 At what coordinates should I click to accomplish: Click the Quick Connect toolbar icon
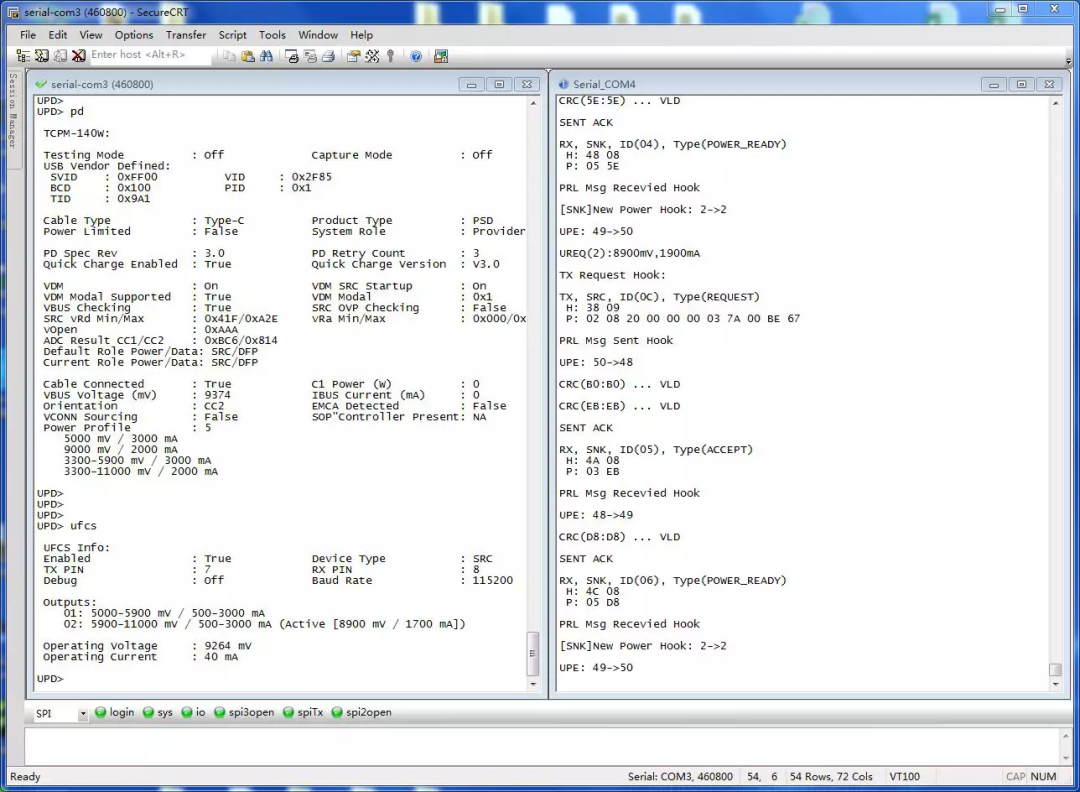42,56
